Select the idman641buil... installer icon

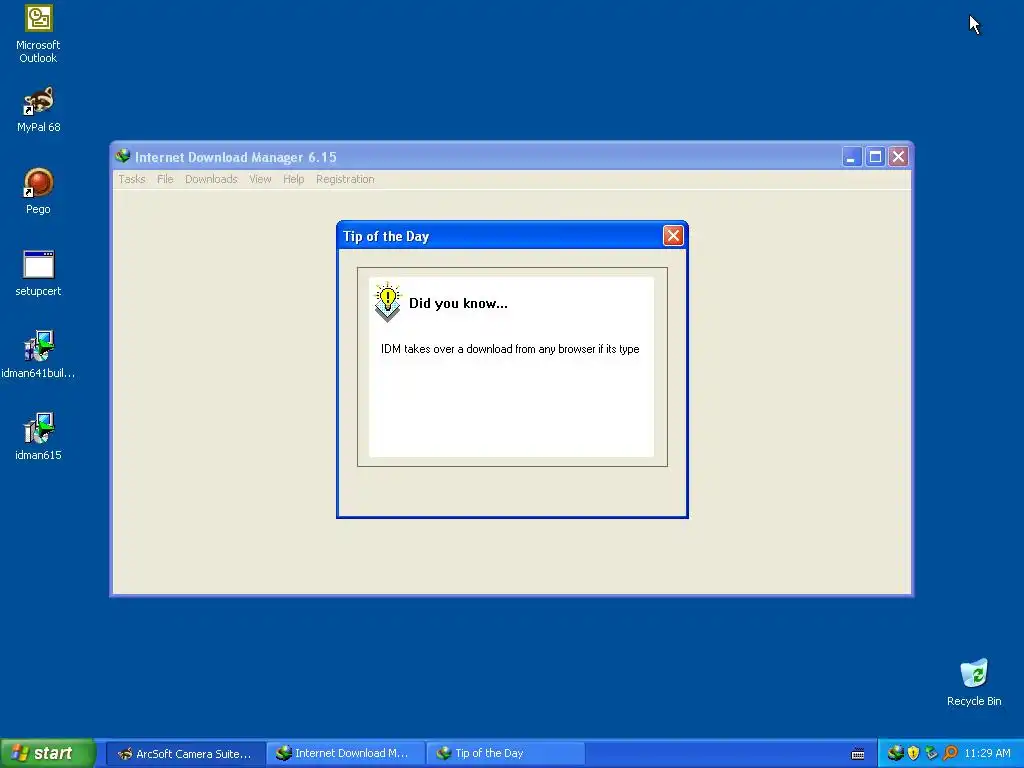(38, 355)
